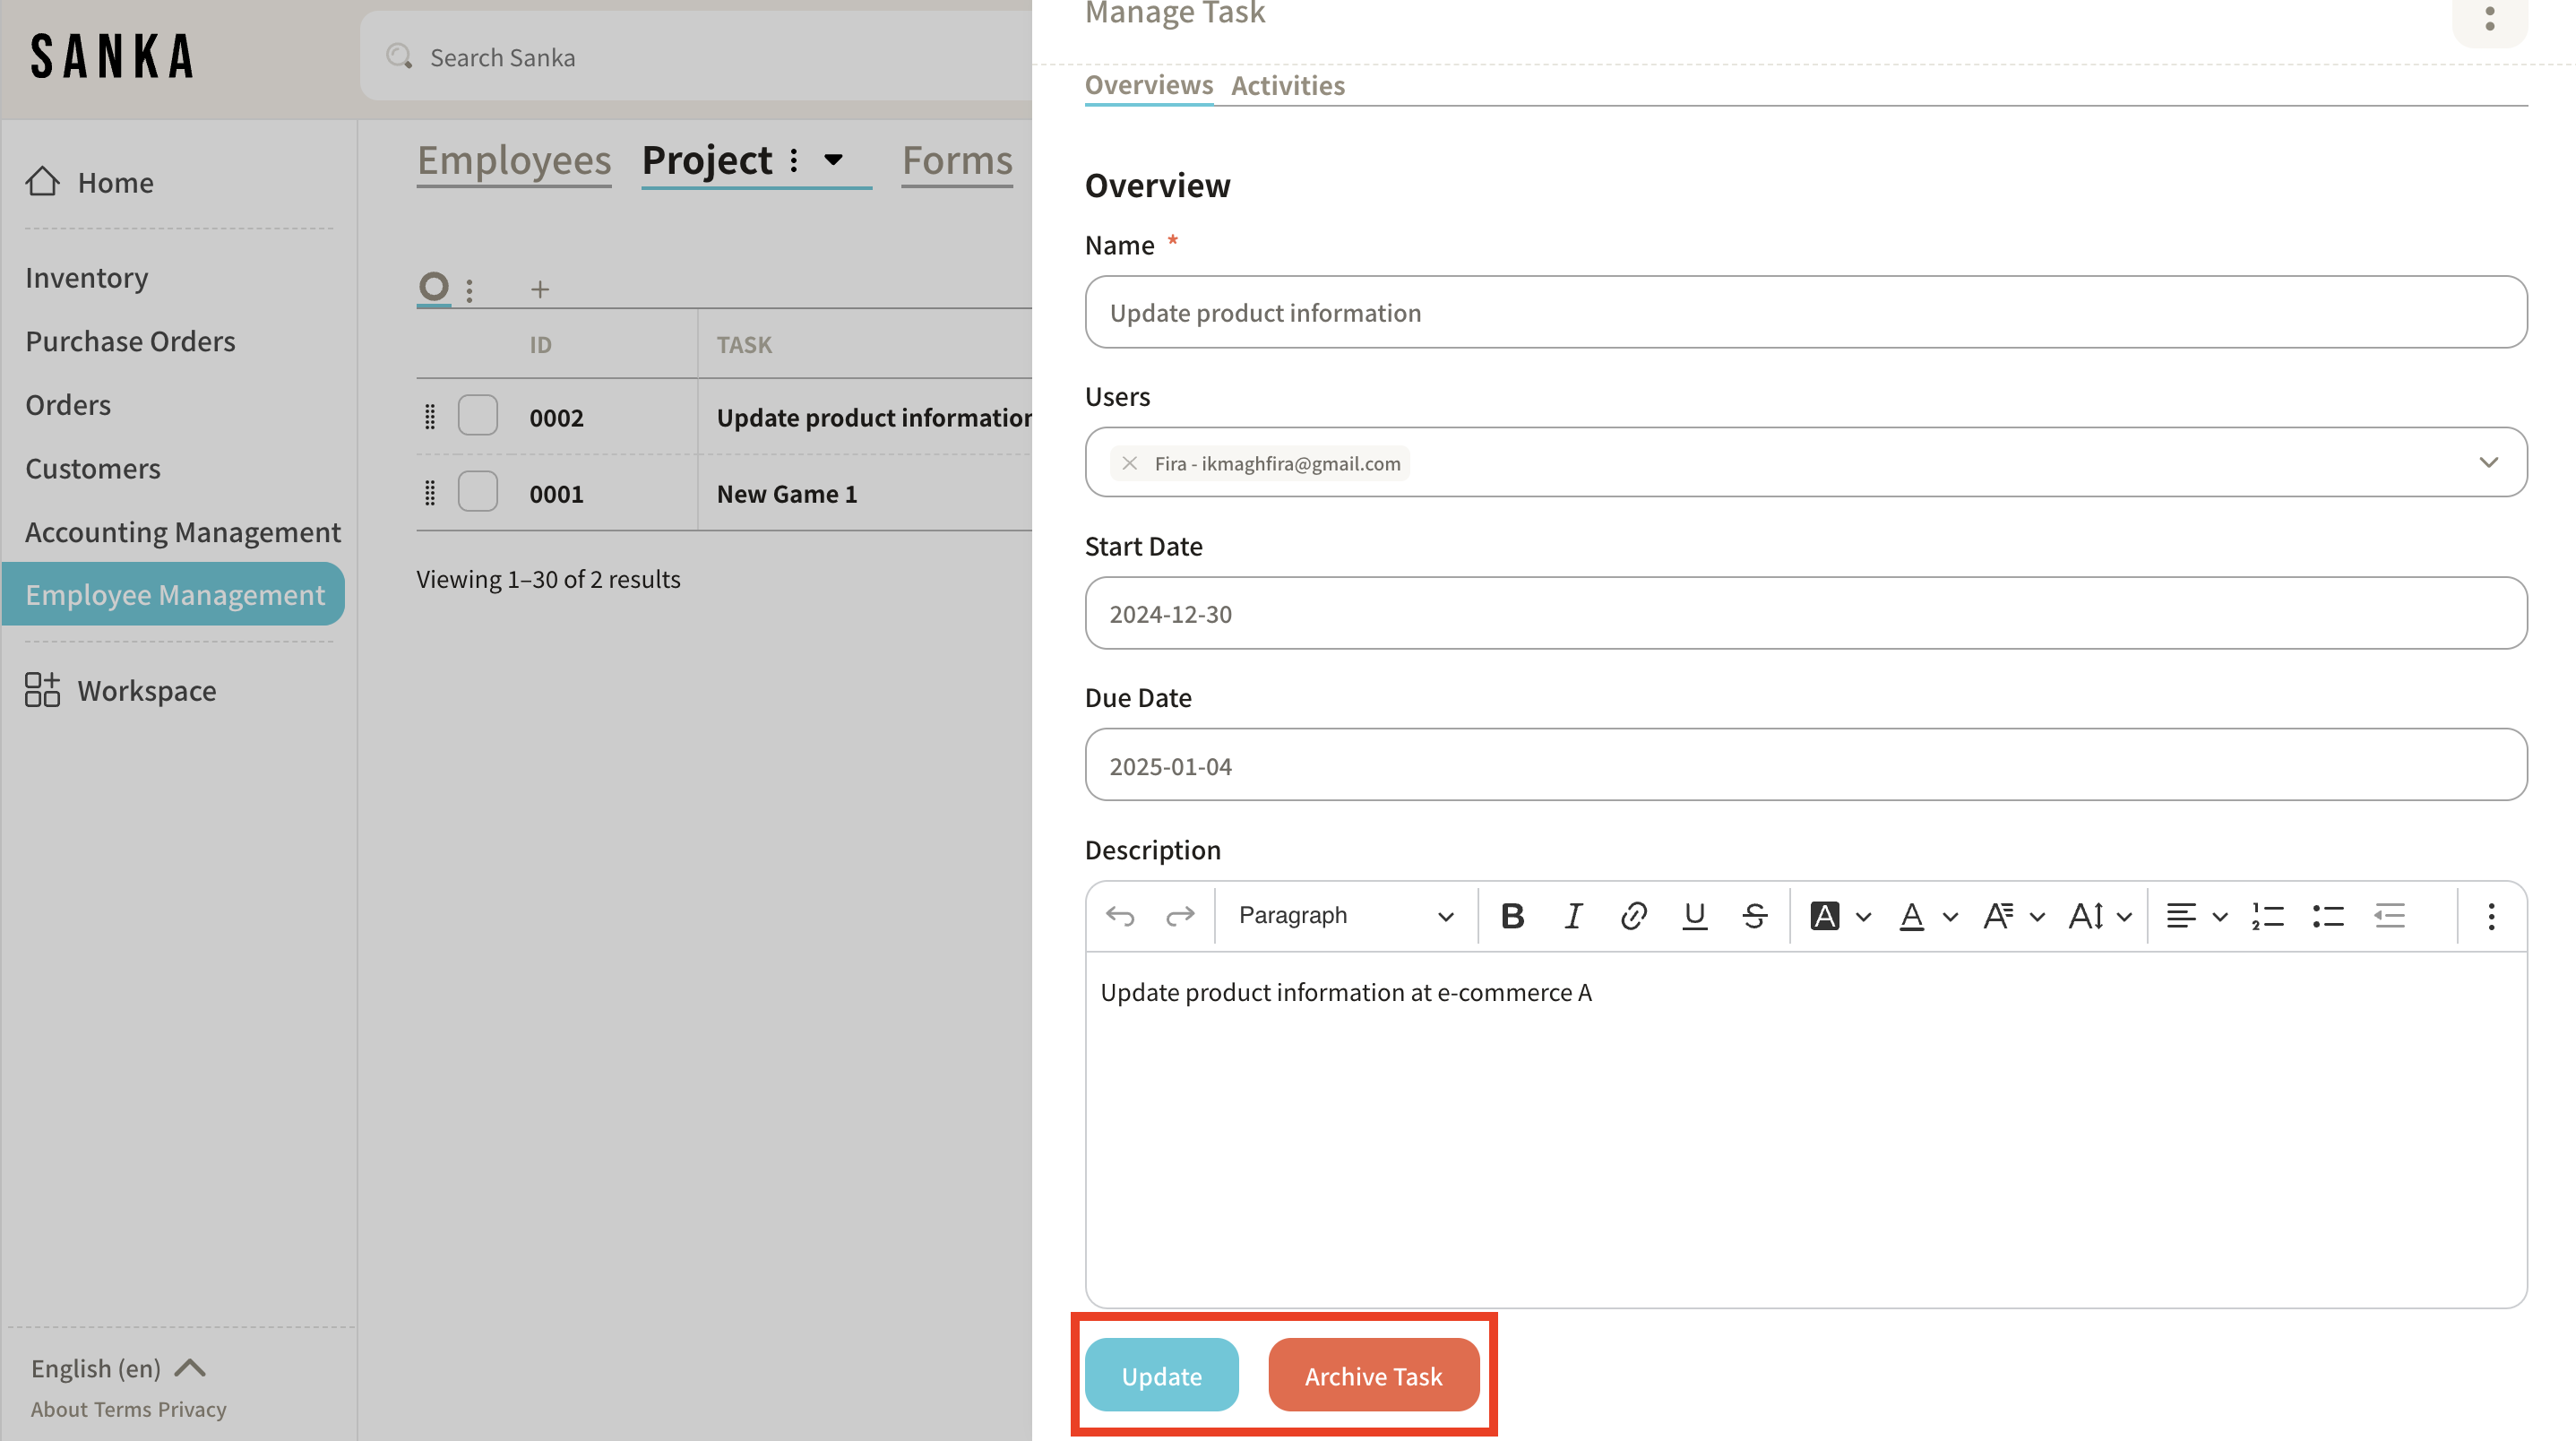The height and width of the screenshot is (1441, 2576).
Task: Insert a link using the link icon
Action: pyautogui.click(x=1633, y=916)
